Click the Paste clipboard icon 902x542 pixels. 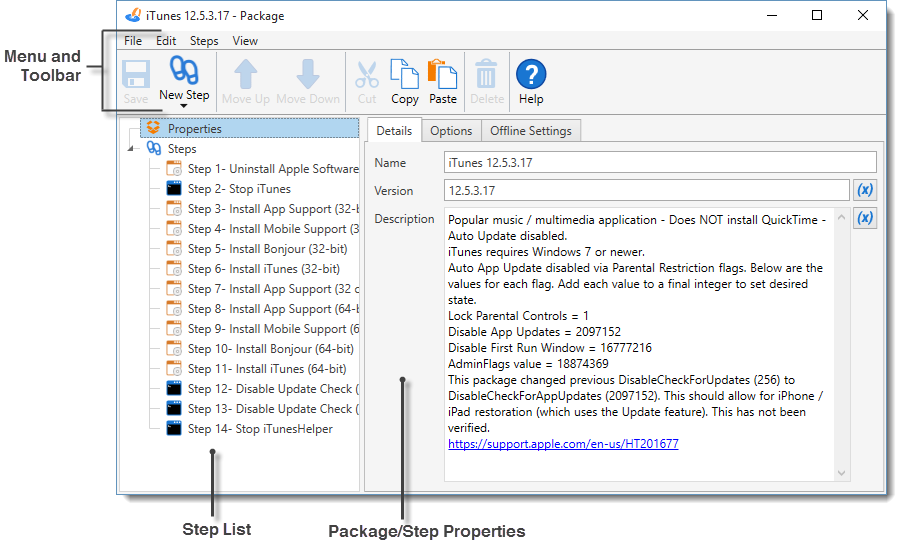442,74
